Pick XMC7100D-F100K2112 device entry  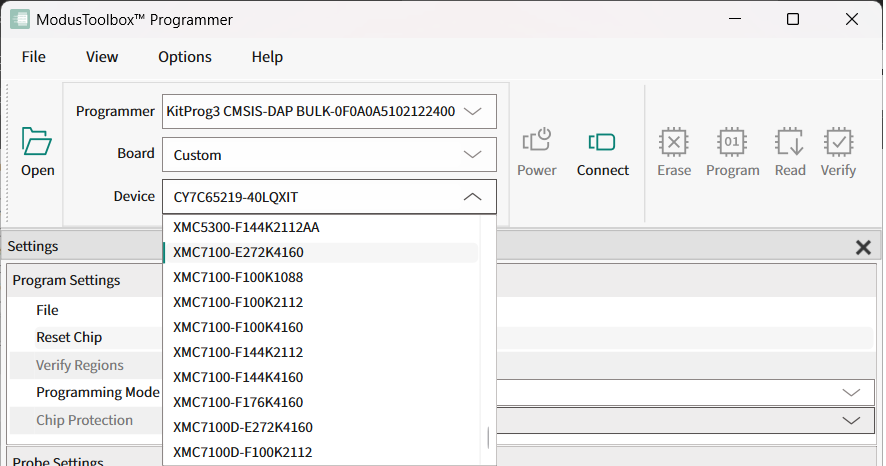tap(242, 452)
